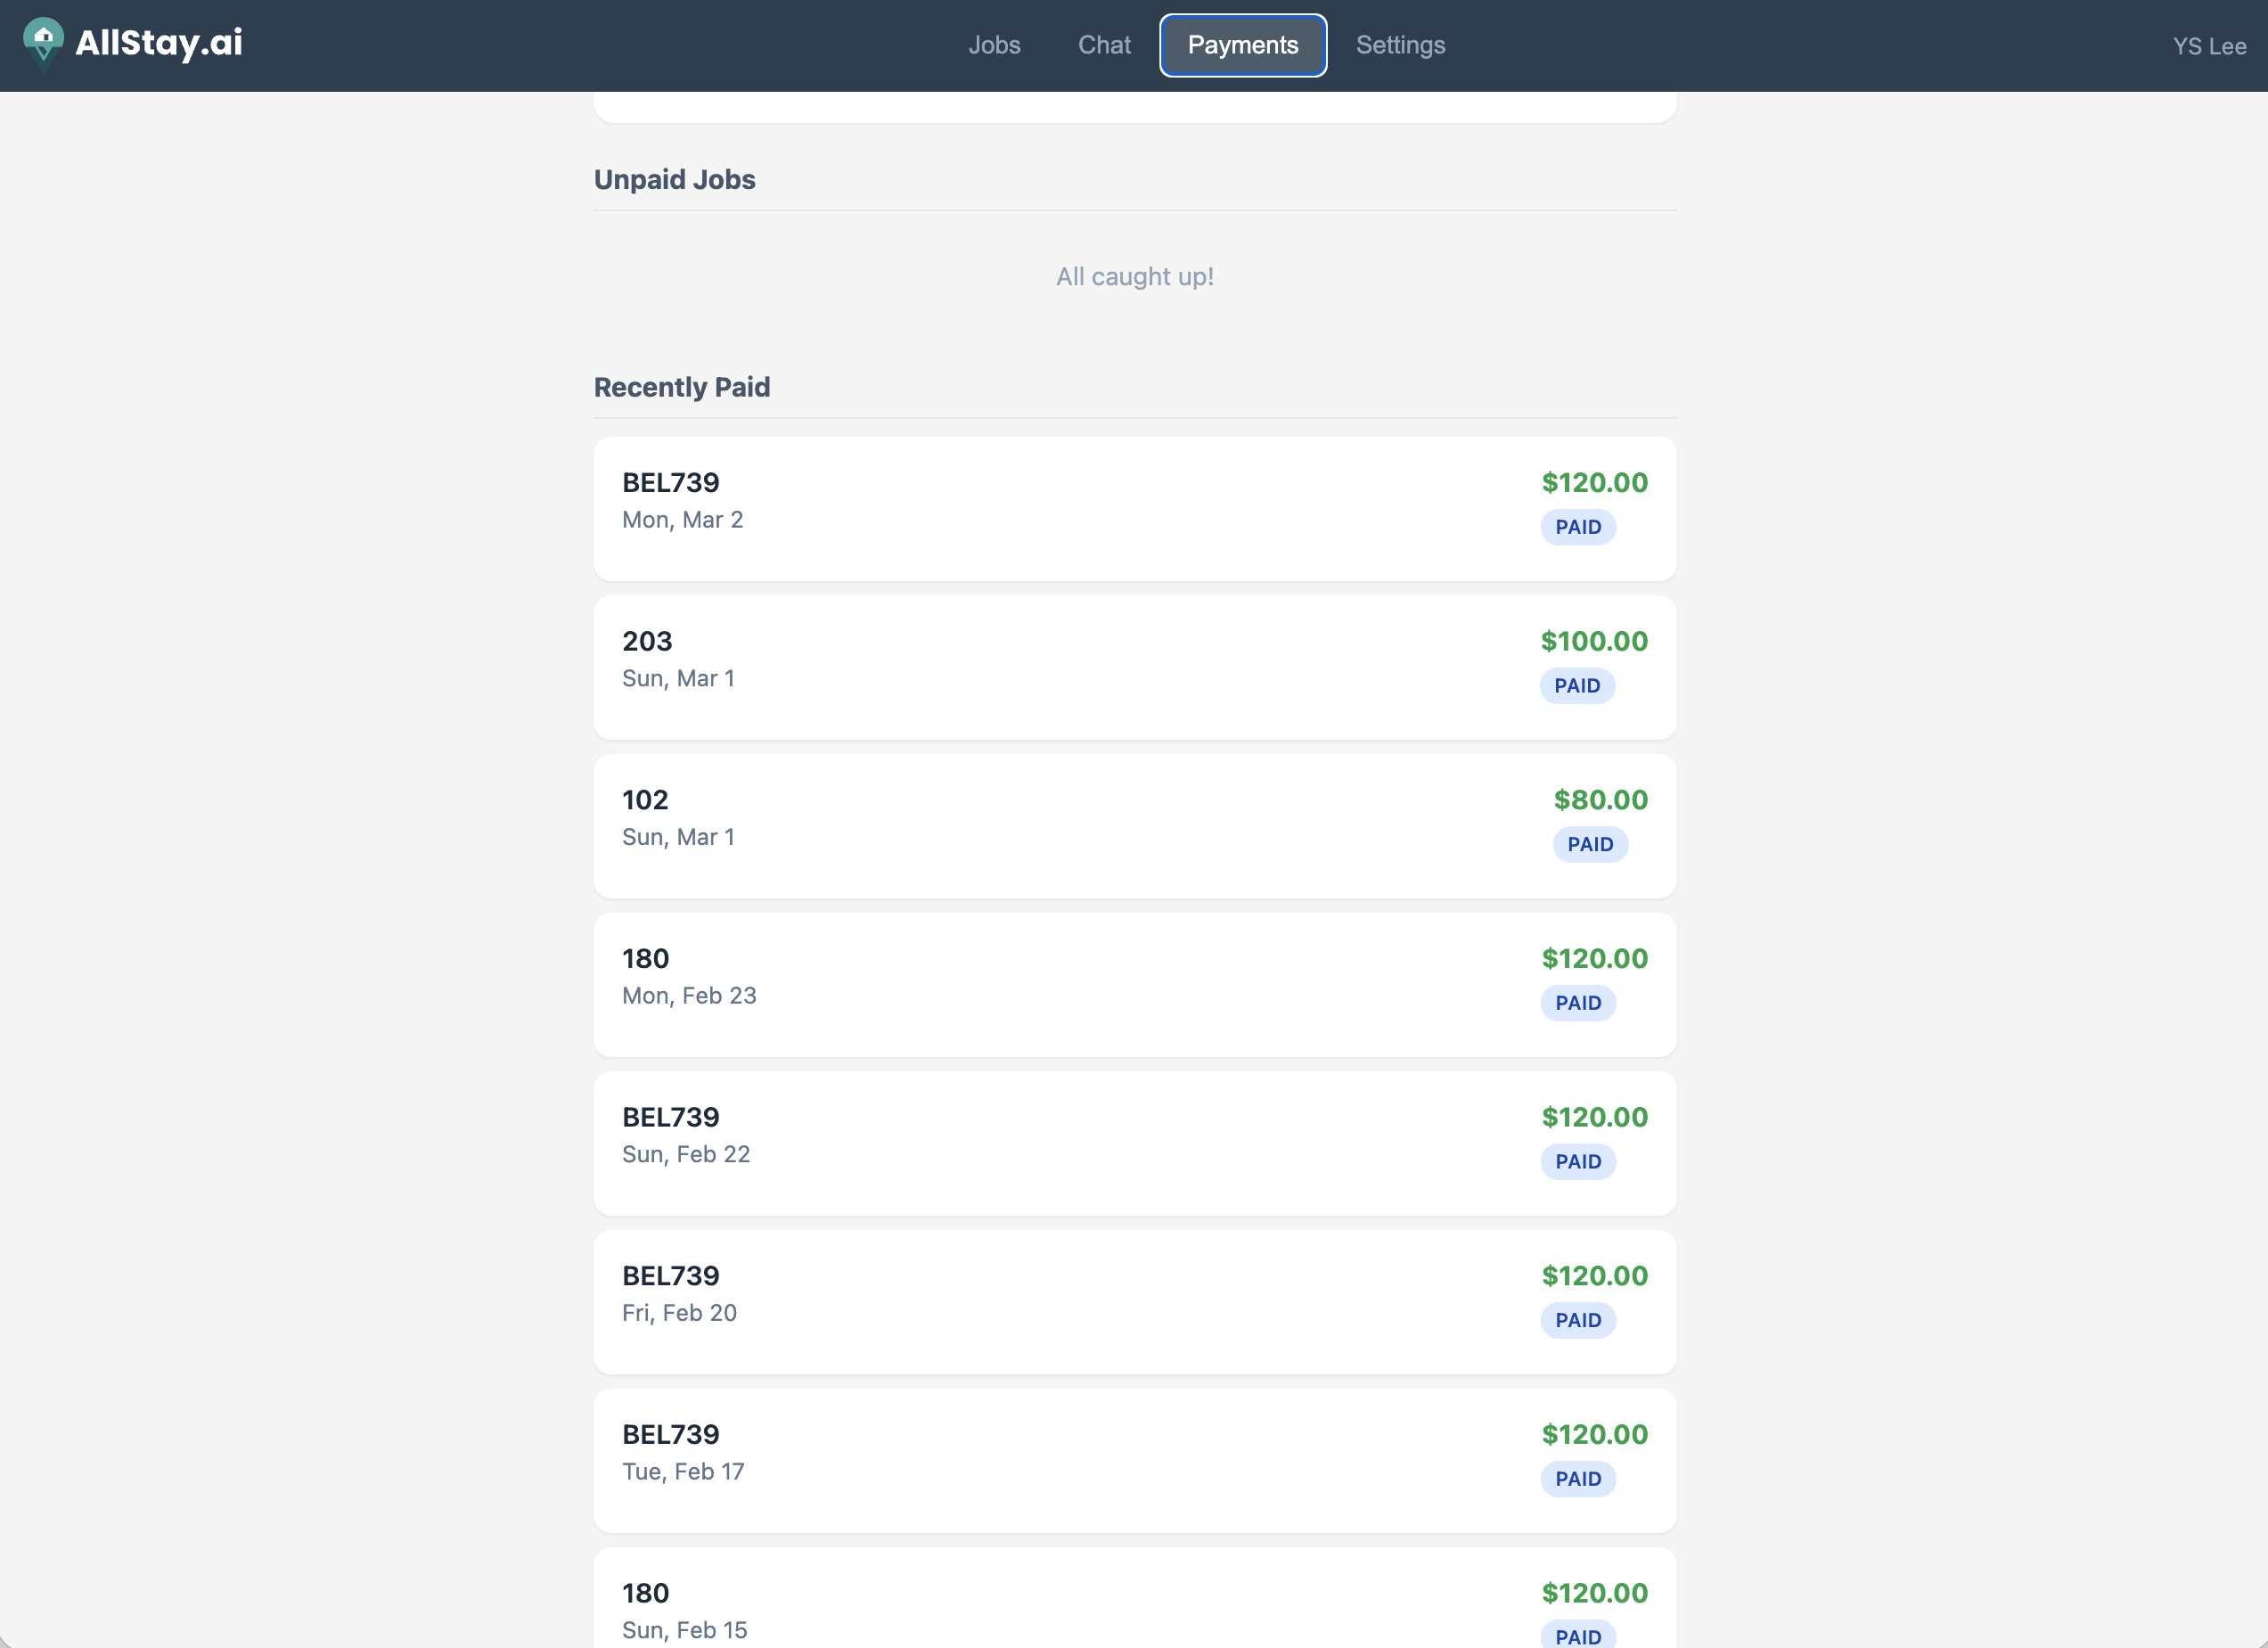Click the PAID badge on the Mar 2 payment
The height and width of the screenshot is (1648, 2268).
click(x=1577, y=527)
